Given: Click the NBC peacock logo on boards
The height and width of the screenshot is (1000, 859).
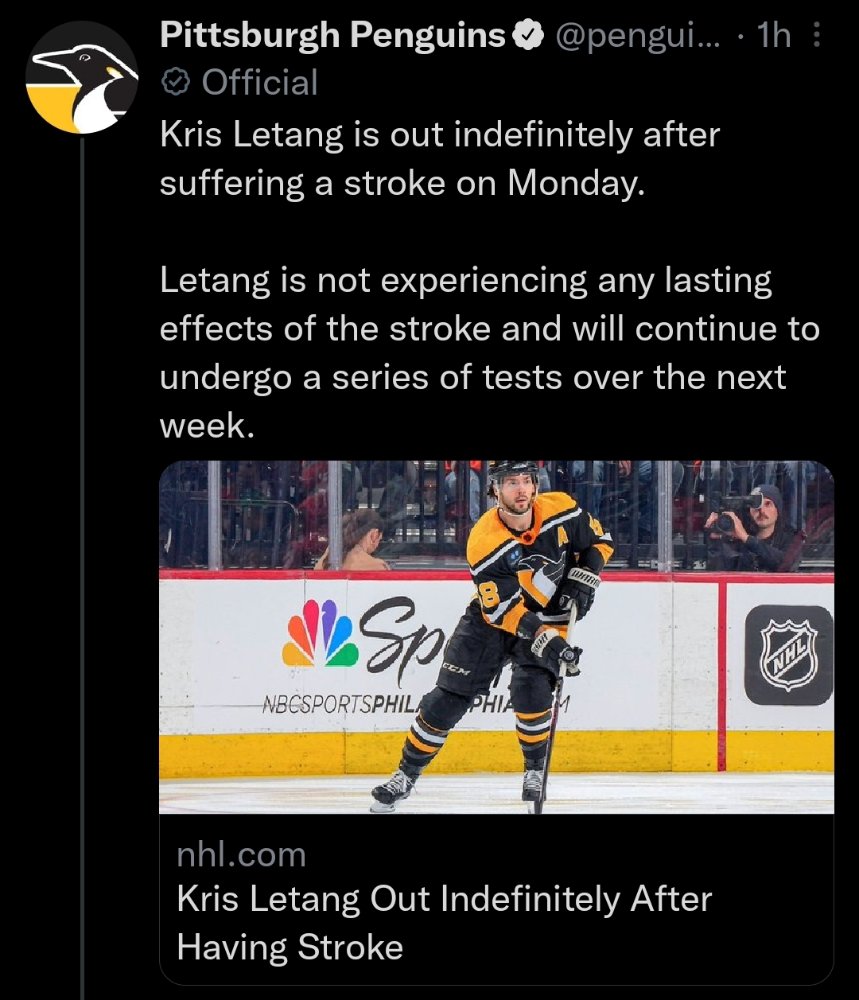Looking at the screenshot, I should pos(321,633).
